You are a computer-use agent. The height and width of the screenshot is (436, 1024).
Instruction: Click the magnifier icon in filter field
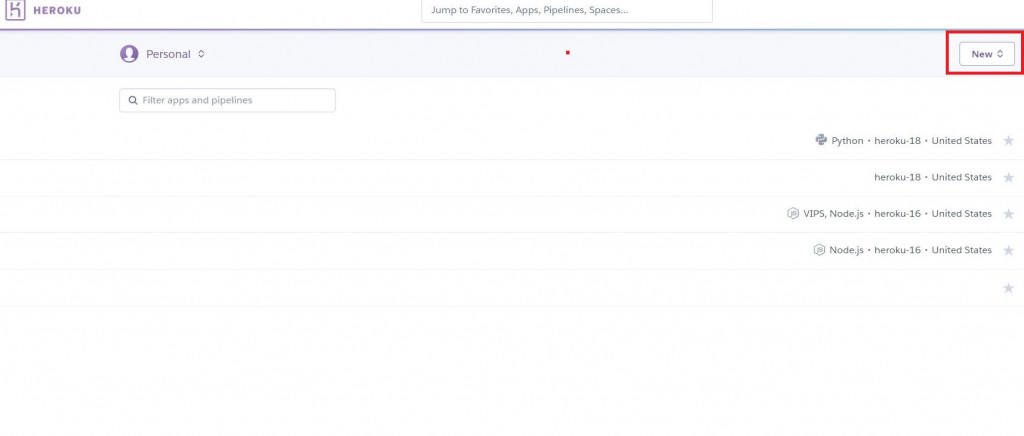133,101
